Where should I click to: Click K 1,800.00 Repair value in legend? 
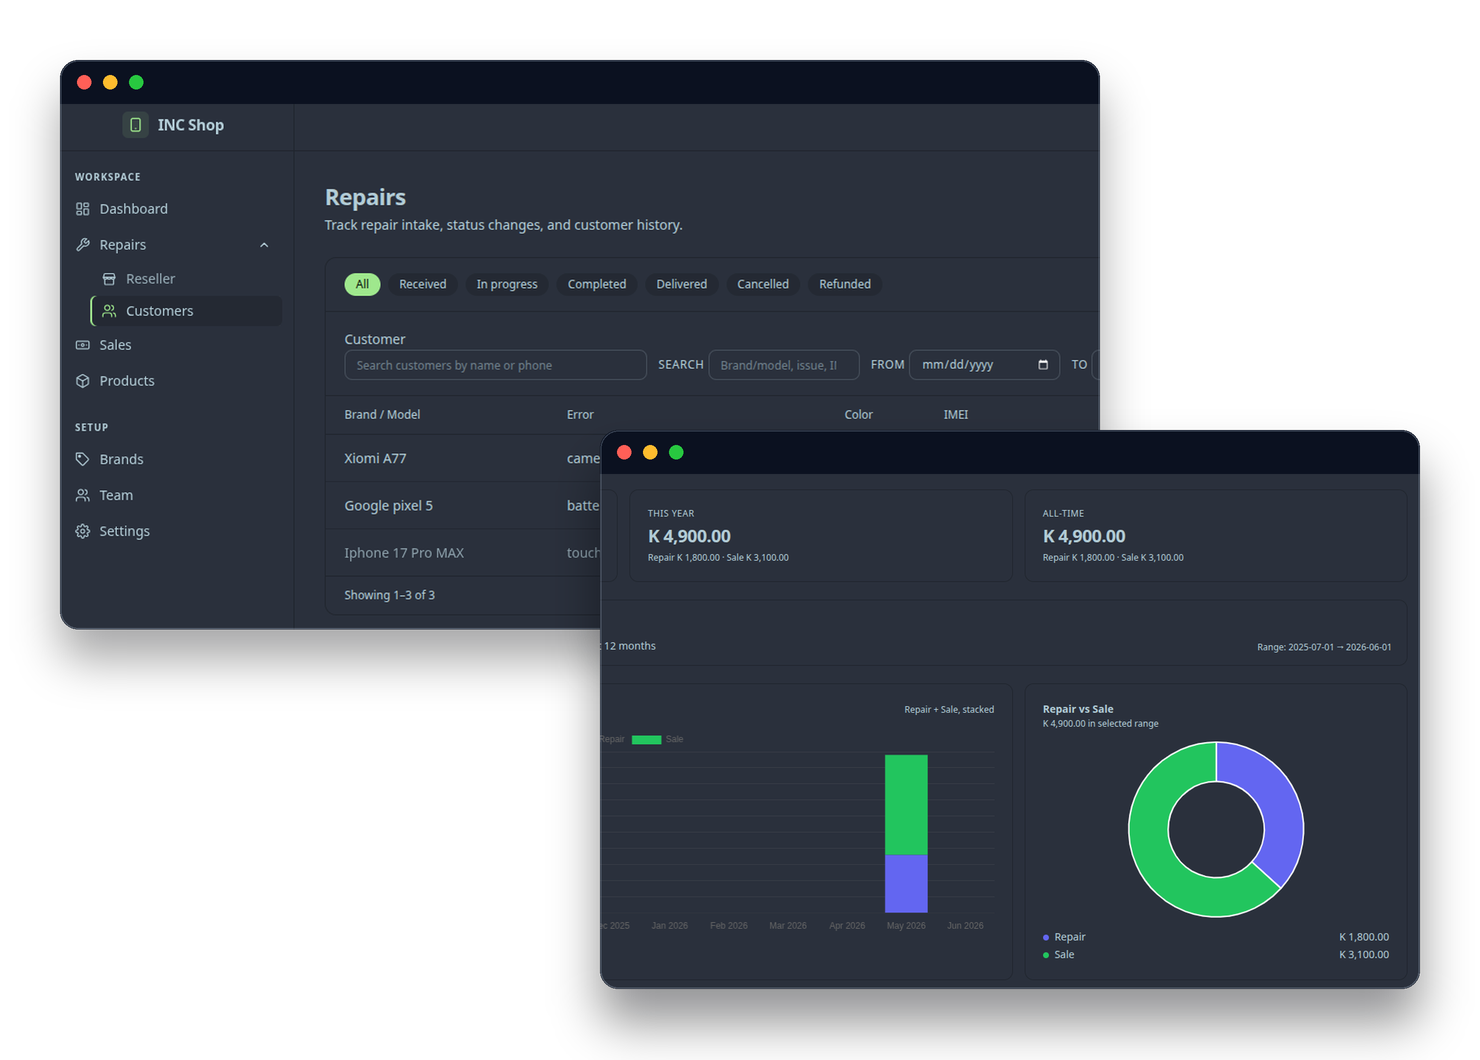click(x=1364, y=937)
